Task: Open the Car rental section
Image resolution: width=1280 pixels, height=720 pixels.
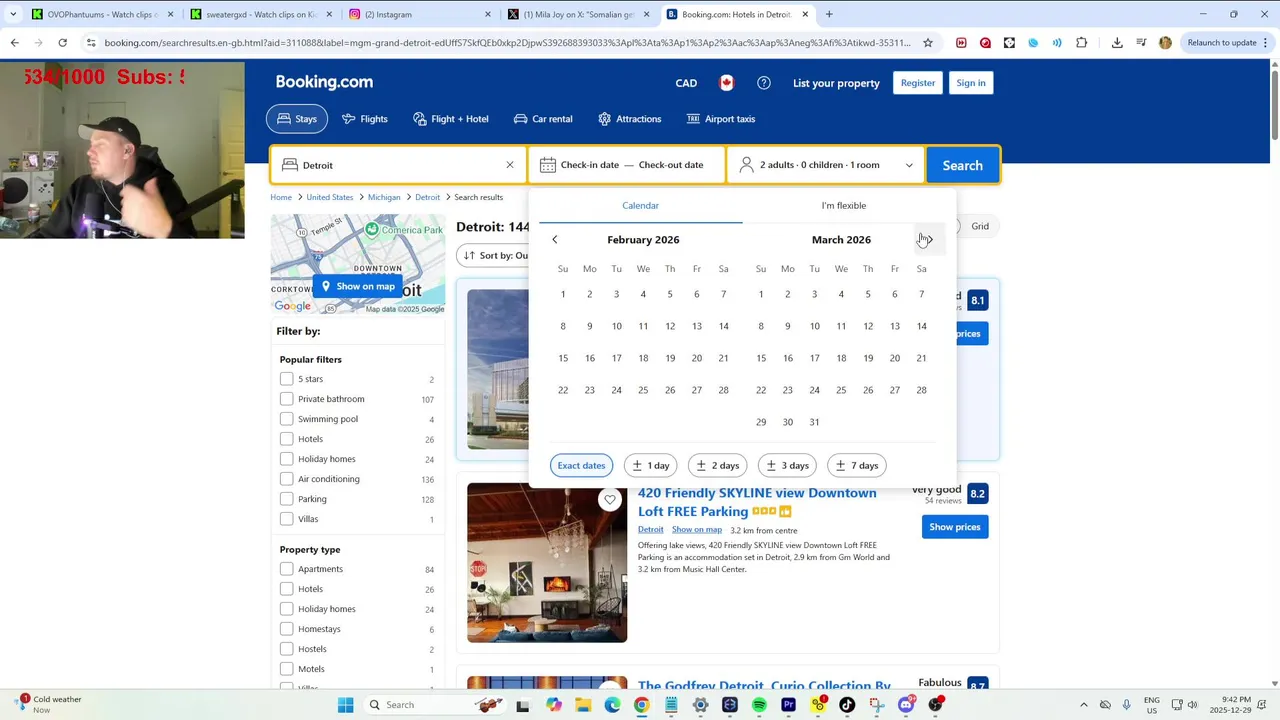Action: point(543,119)
